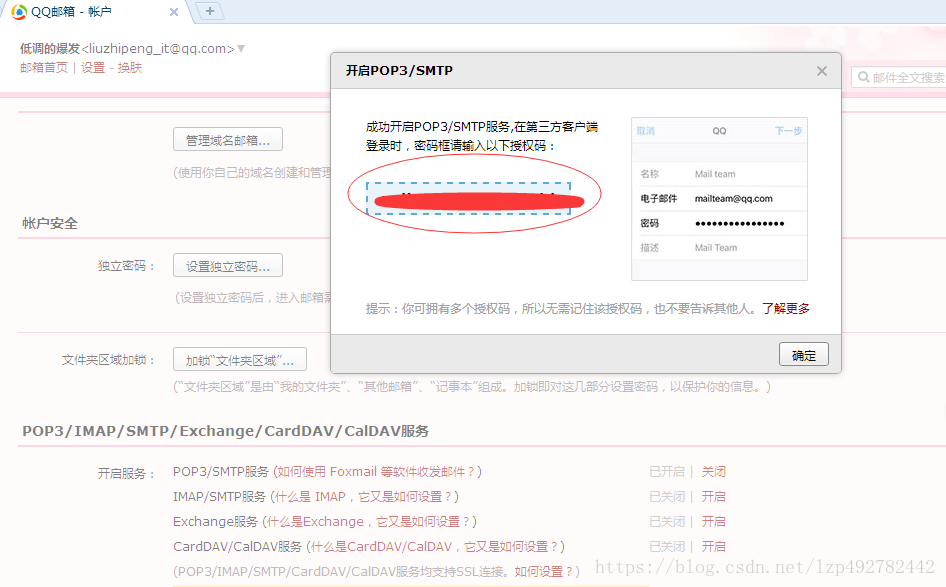Click the 独立密码 label
Viewport: 946px width, 587px height.
[126, 266]
